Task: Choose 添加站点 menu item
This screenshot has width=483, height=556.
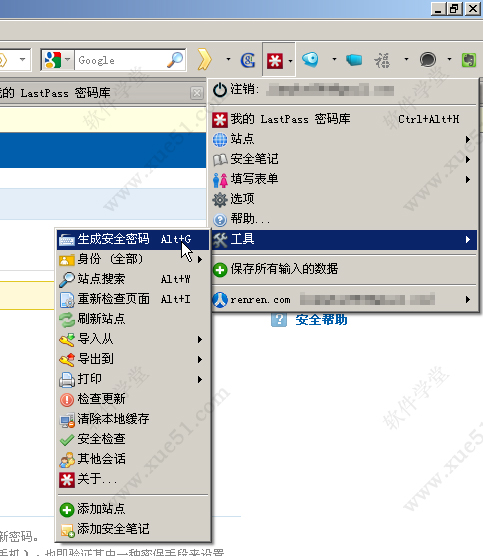Action: pos(133,509)
